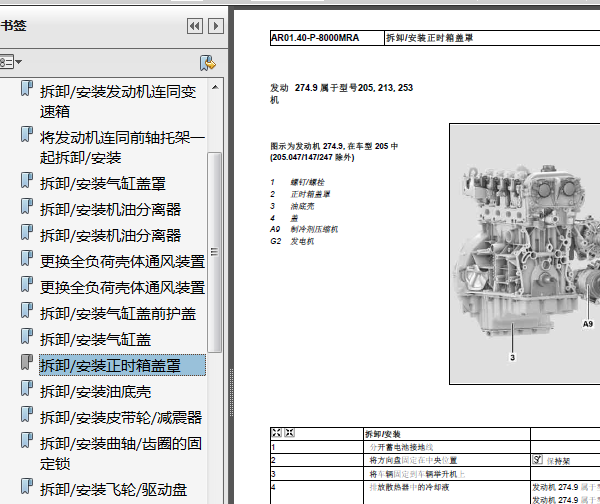Go to bookmark 拆卸/安装气缸盖

95,340
